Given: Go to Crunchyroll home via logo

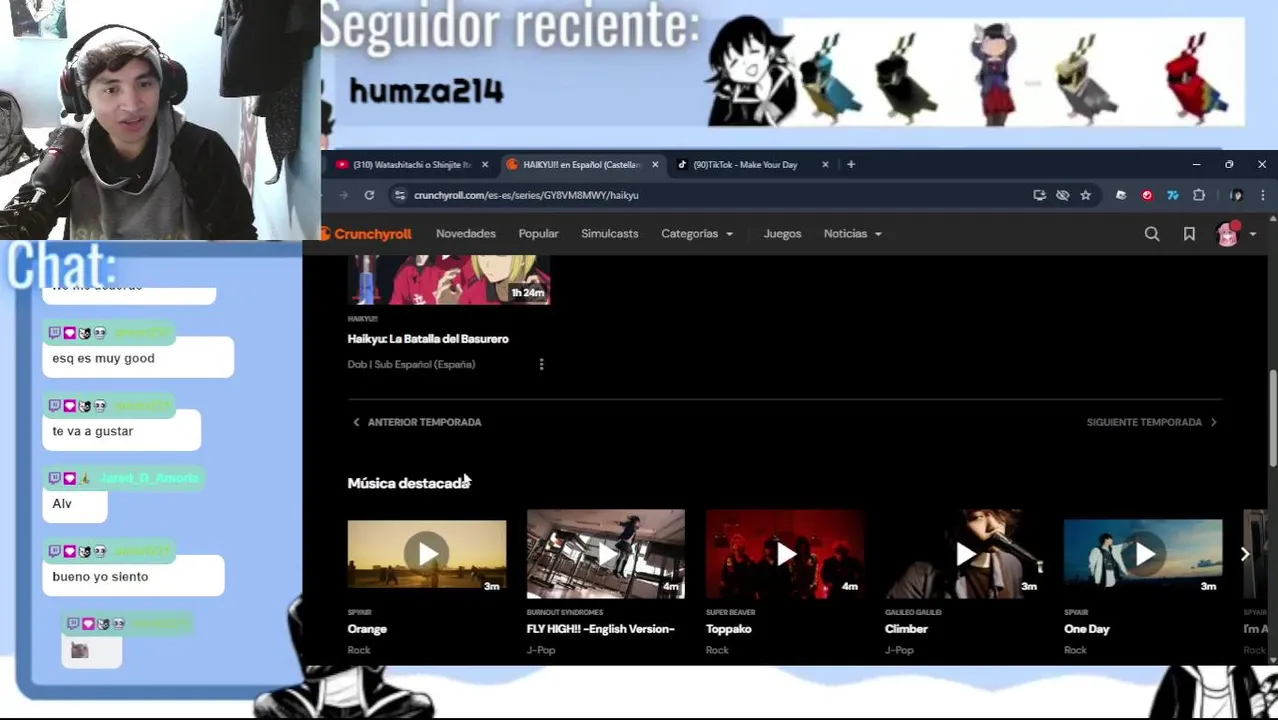Looking at the screenshot, I should coord(367,234).
